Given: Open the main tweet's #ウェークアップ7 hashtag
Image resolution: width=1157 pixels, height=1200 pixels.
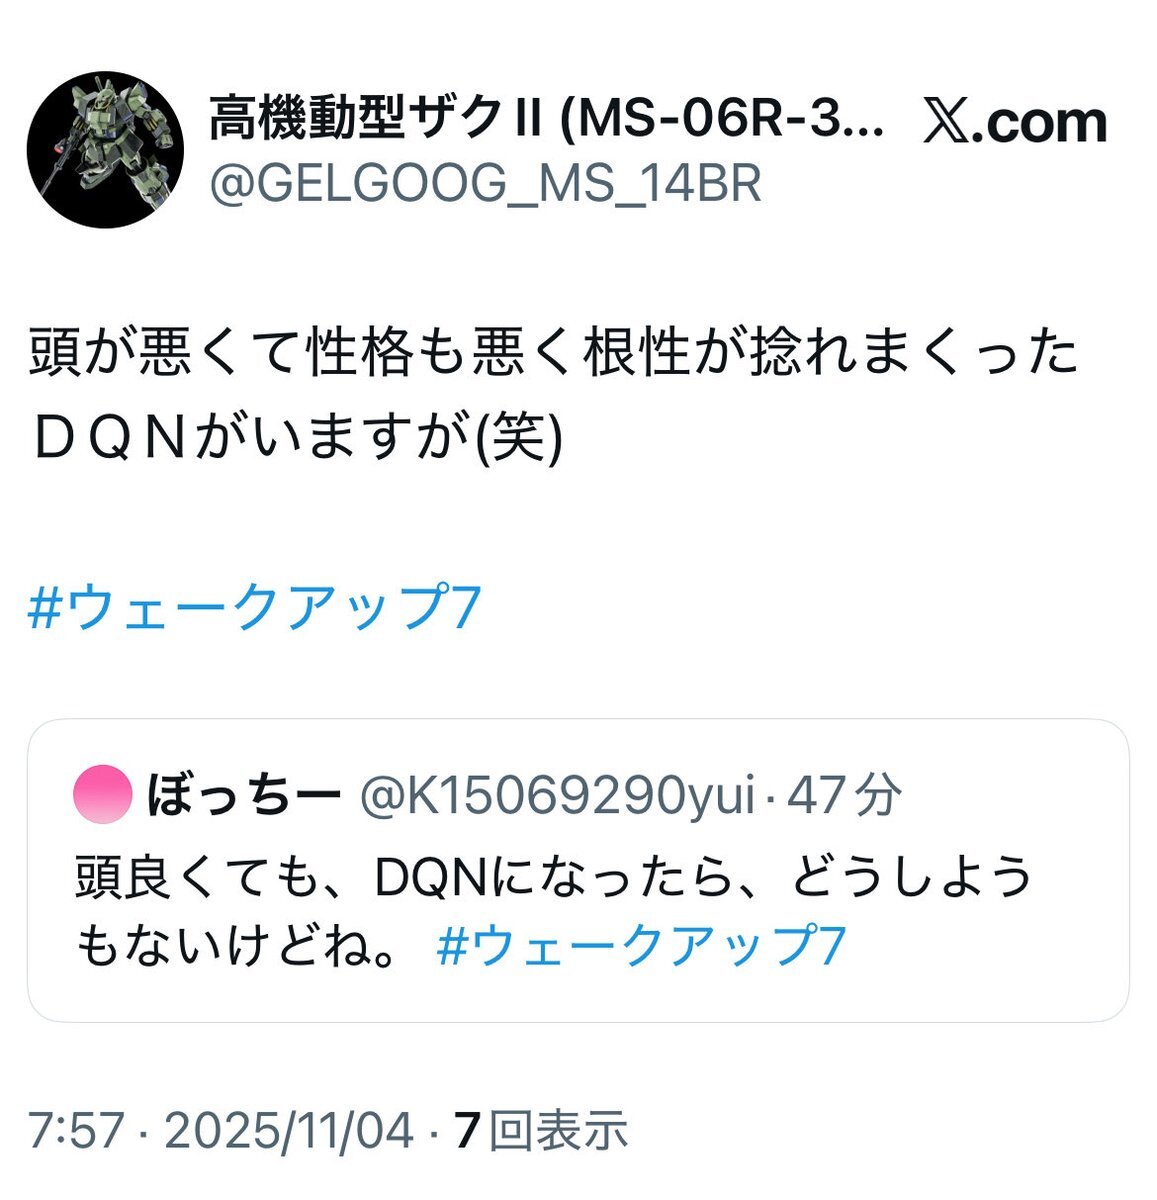Looking at the screenshot, I should [x=255, y=608].
